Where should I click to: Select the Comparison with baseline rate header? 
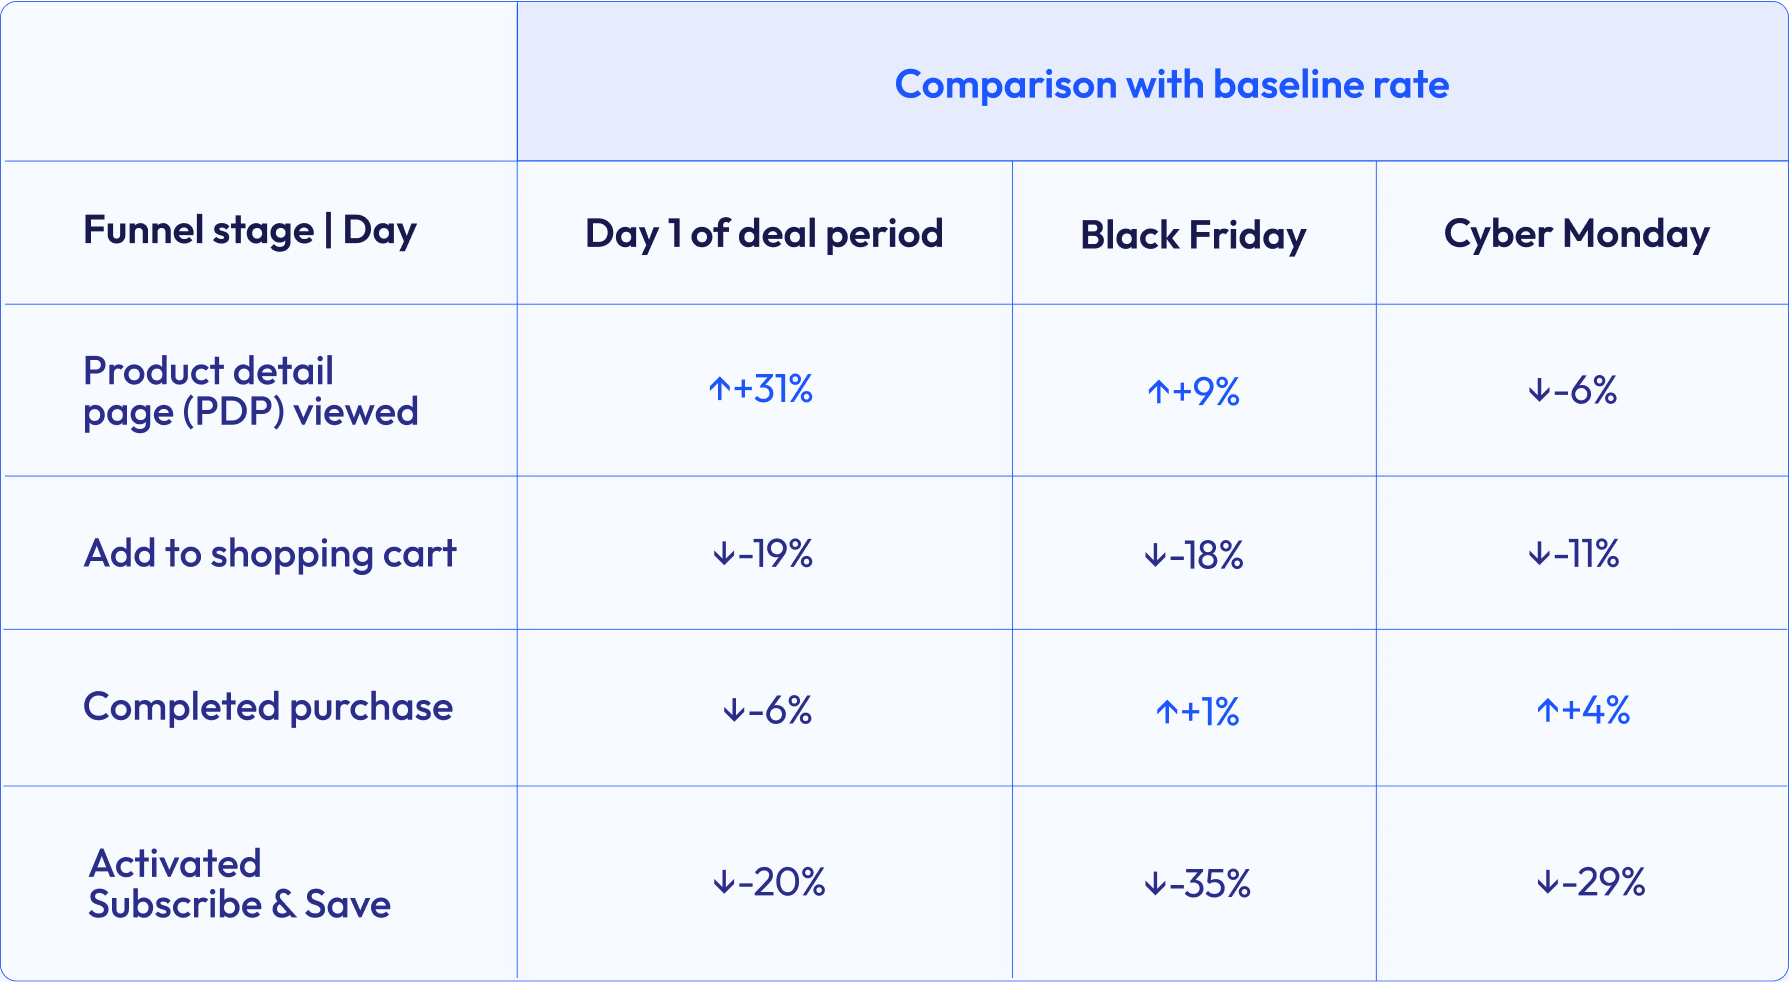click(1171, 85)
